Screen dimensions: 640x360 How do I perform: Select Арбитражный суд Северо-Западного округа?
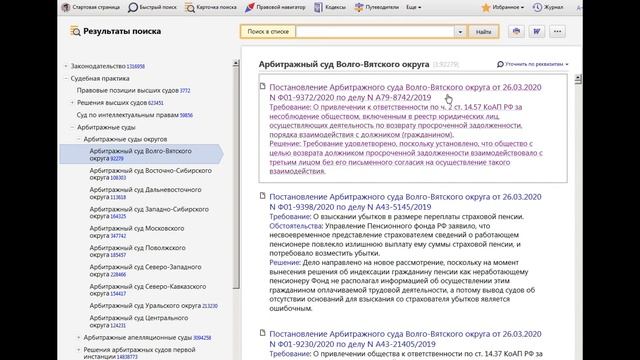pyautogui.click(x=145, y=270)
